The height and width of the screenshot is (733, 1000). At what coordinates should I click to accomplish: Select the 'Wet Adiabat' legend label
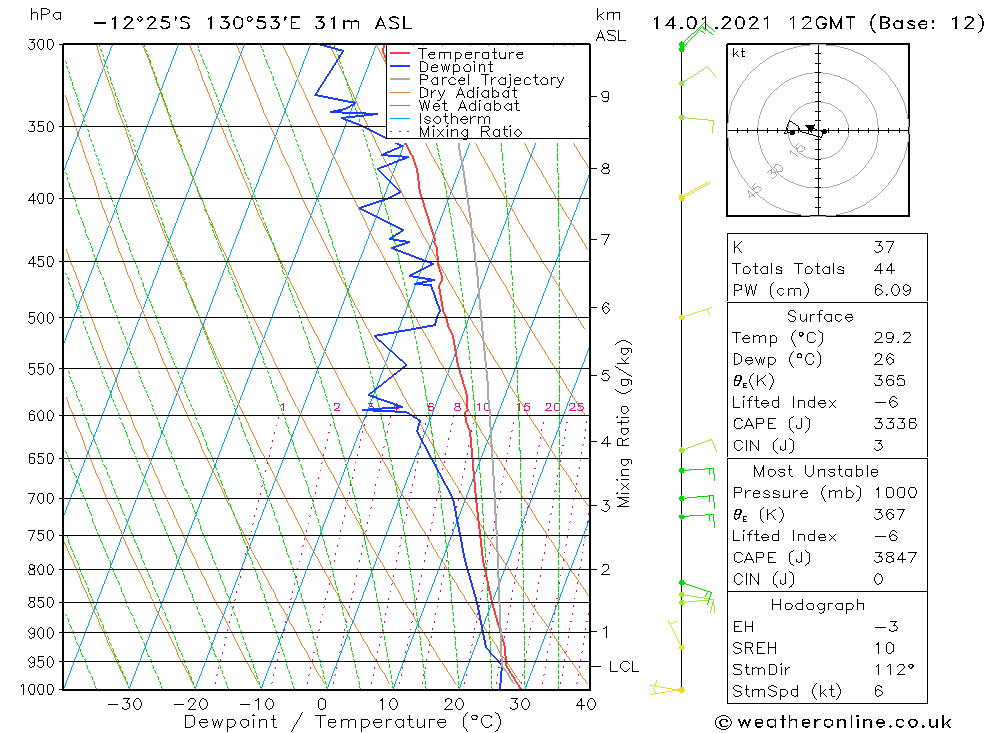pos(469,106)
